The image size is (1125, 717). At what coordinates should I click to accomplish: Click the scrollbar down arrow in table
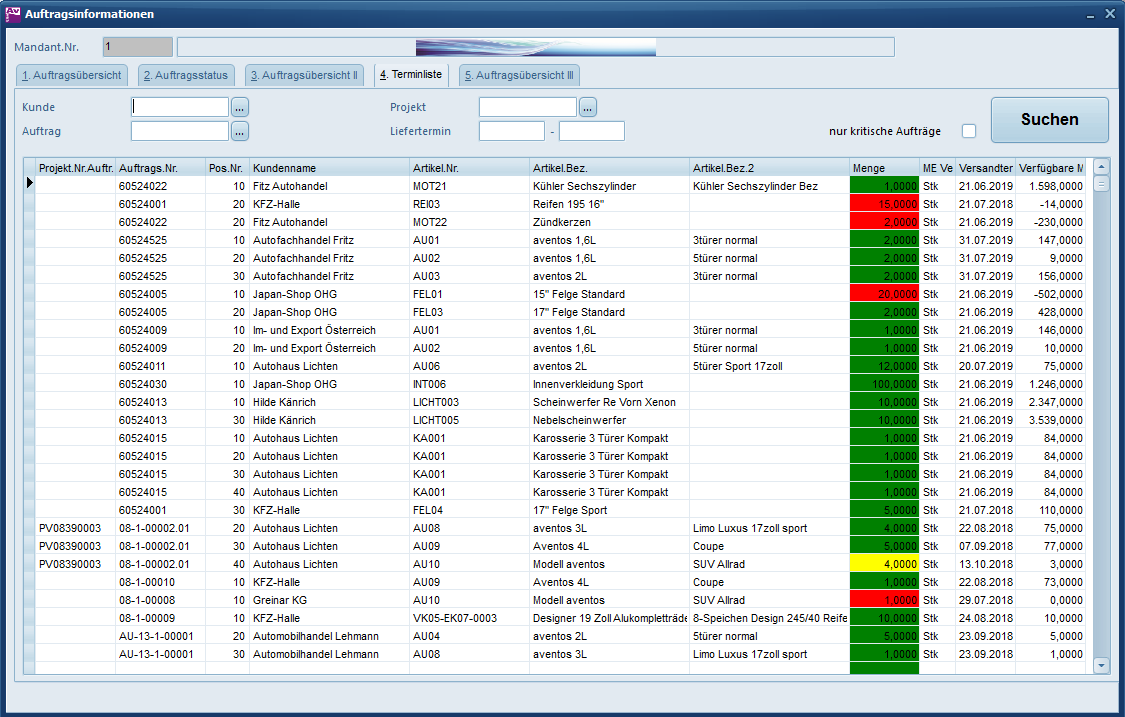[1101, 664]
